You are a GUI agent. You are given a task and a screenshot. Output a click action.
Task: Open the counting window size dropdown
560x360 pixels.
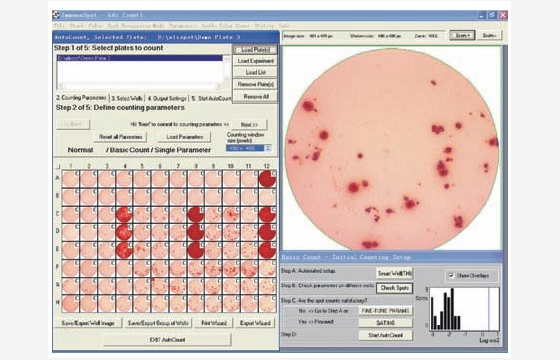point(268,148)
